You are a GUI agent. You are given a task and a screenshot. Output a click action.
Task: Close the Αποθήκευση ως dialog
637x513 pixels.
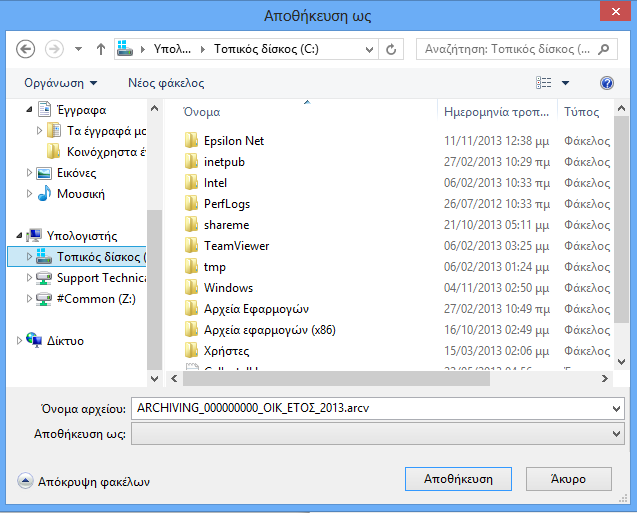[615, 11]
